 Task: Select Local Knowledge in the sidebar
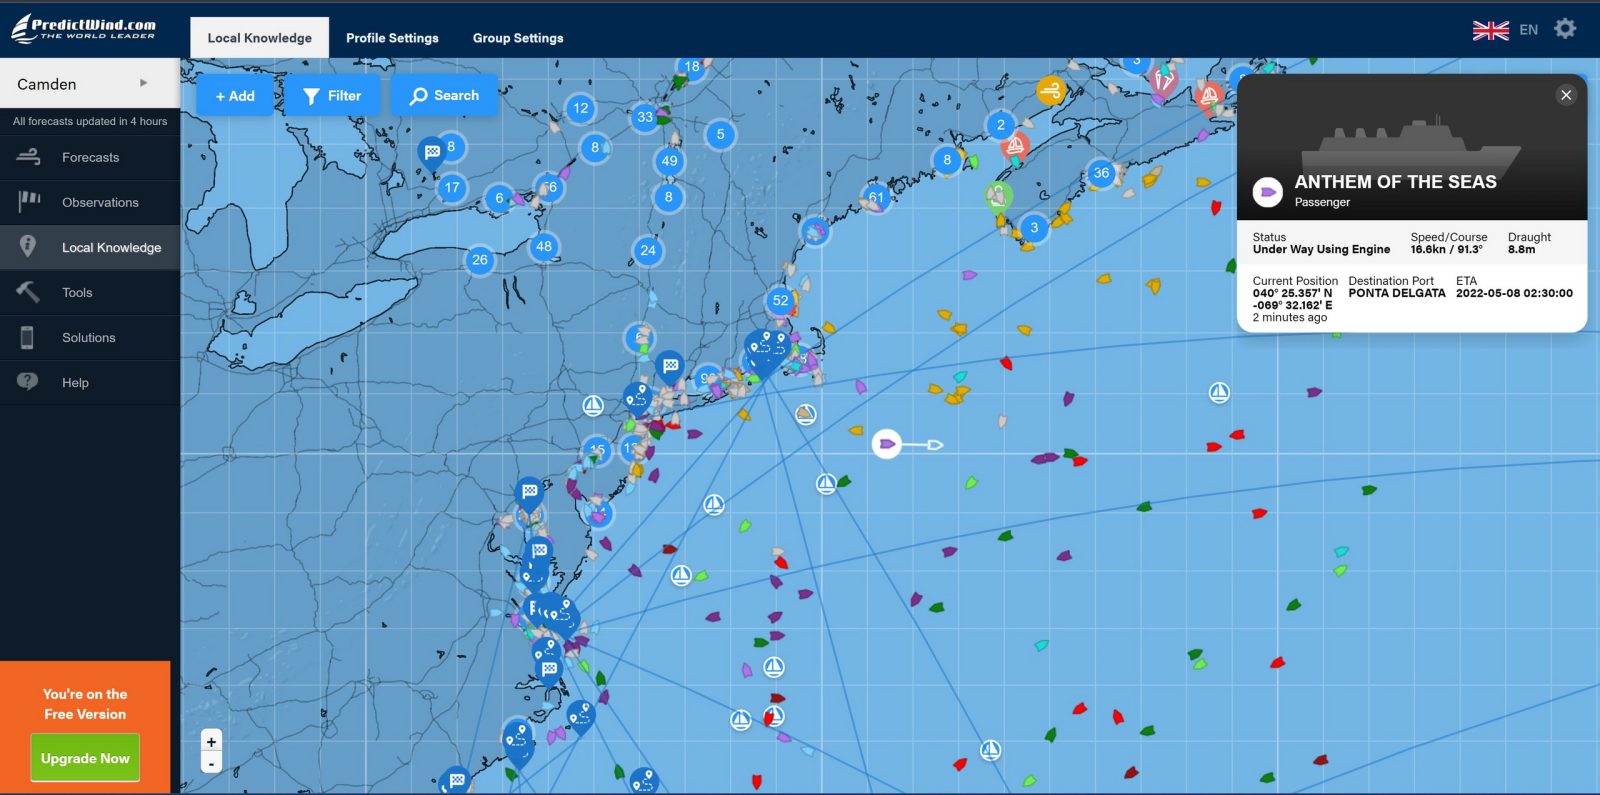(90, 247)
